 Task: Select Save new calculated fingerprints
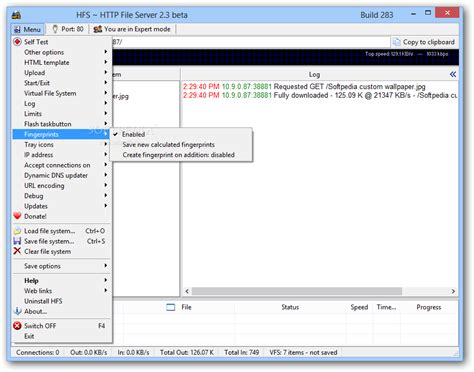click(181, 145)
